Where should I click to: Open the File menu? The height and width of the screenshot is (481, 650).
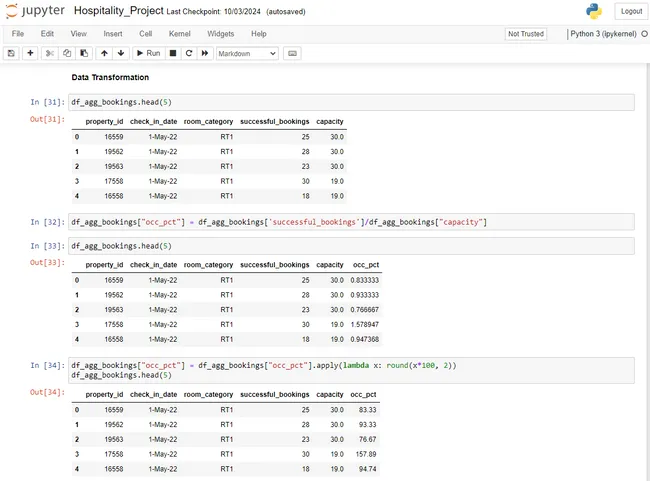[x=18, y=34]
